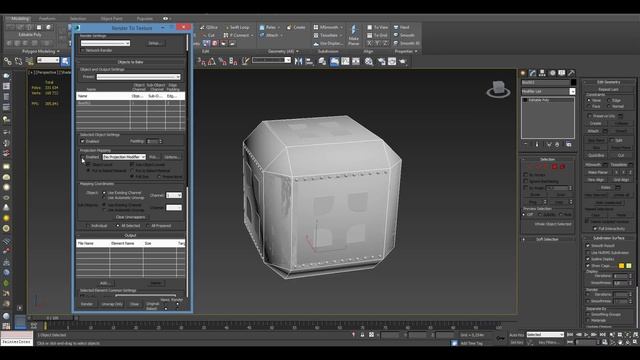This screenshot has width=640, height=360.
Task: Click the Clear Unwrappers button
Action: 131,217
